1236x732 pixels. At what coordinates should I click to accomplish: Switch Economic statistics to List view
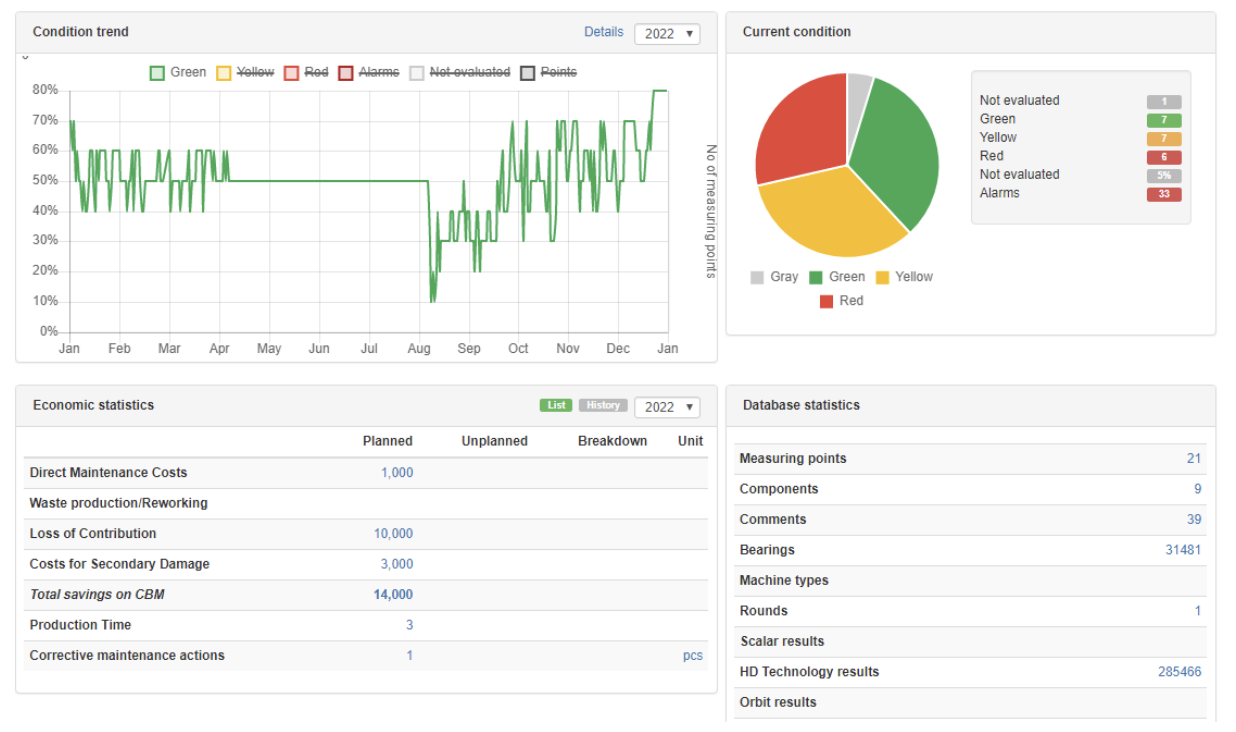(556, 405)
